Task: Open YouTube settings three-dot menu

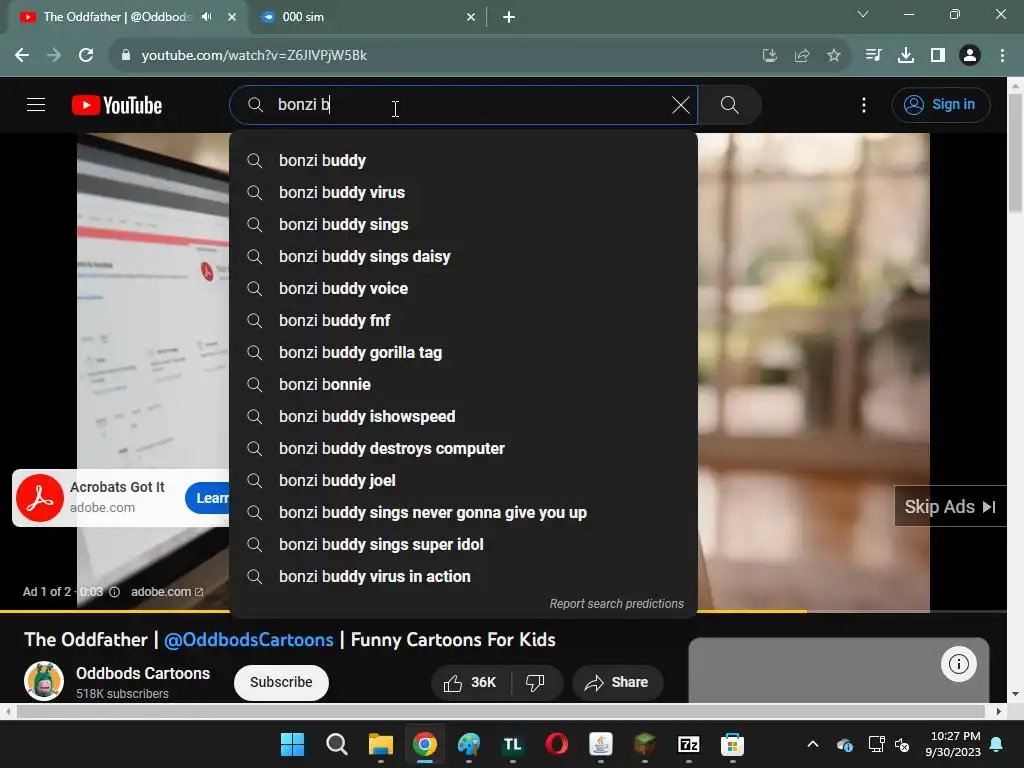Action: click(864, 105)
